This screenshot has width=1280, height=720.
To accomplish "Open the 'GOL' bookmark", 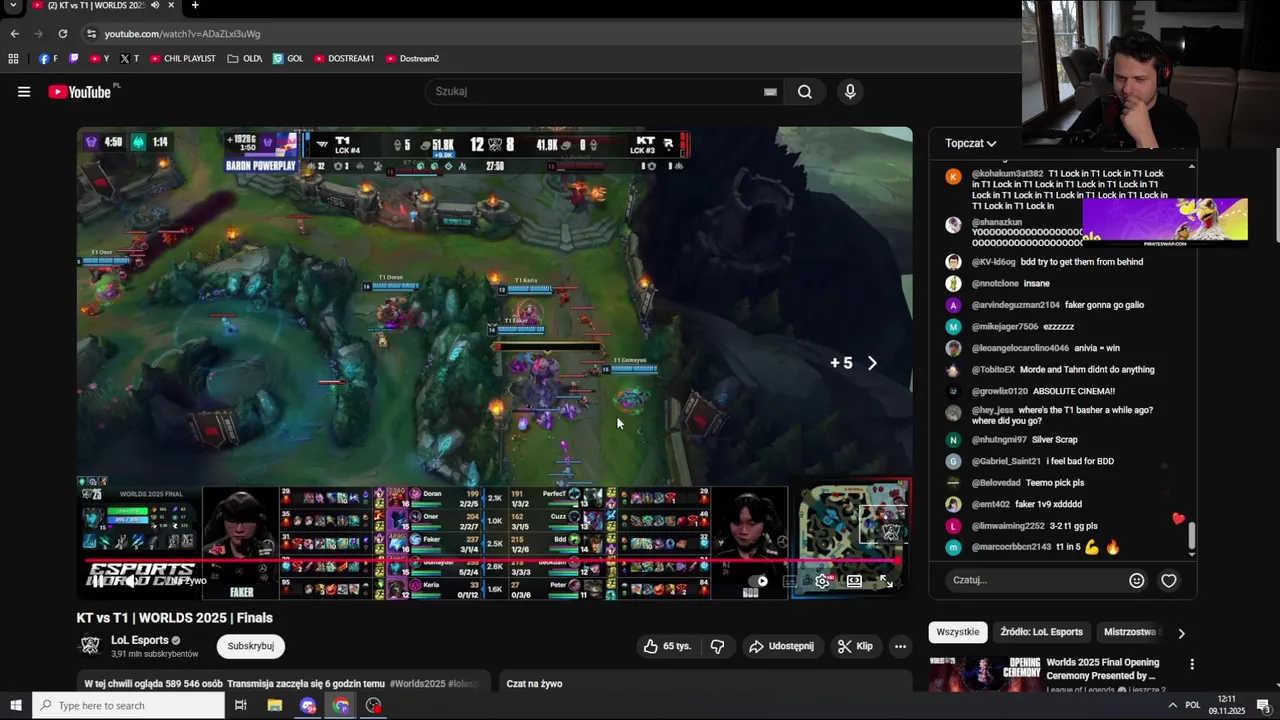I will 288,59.
